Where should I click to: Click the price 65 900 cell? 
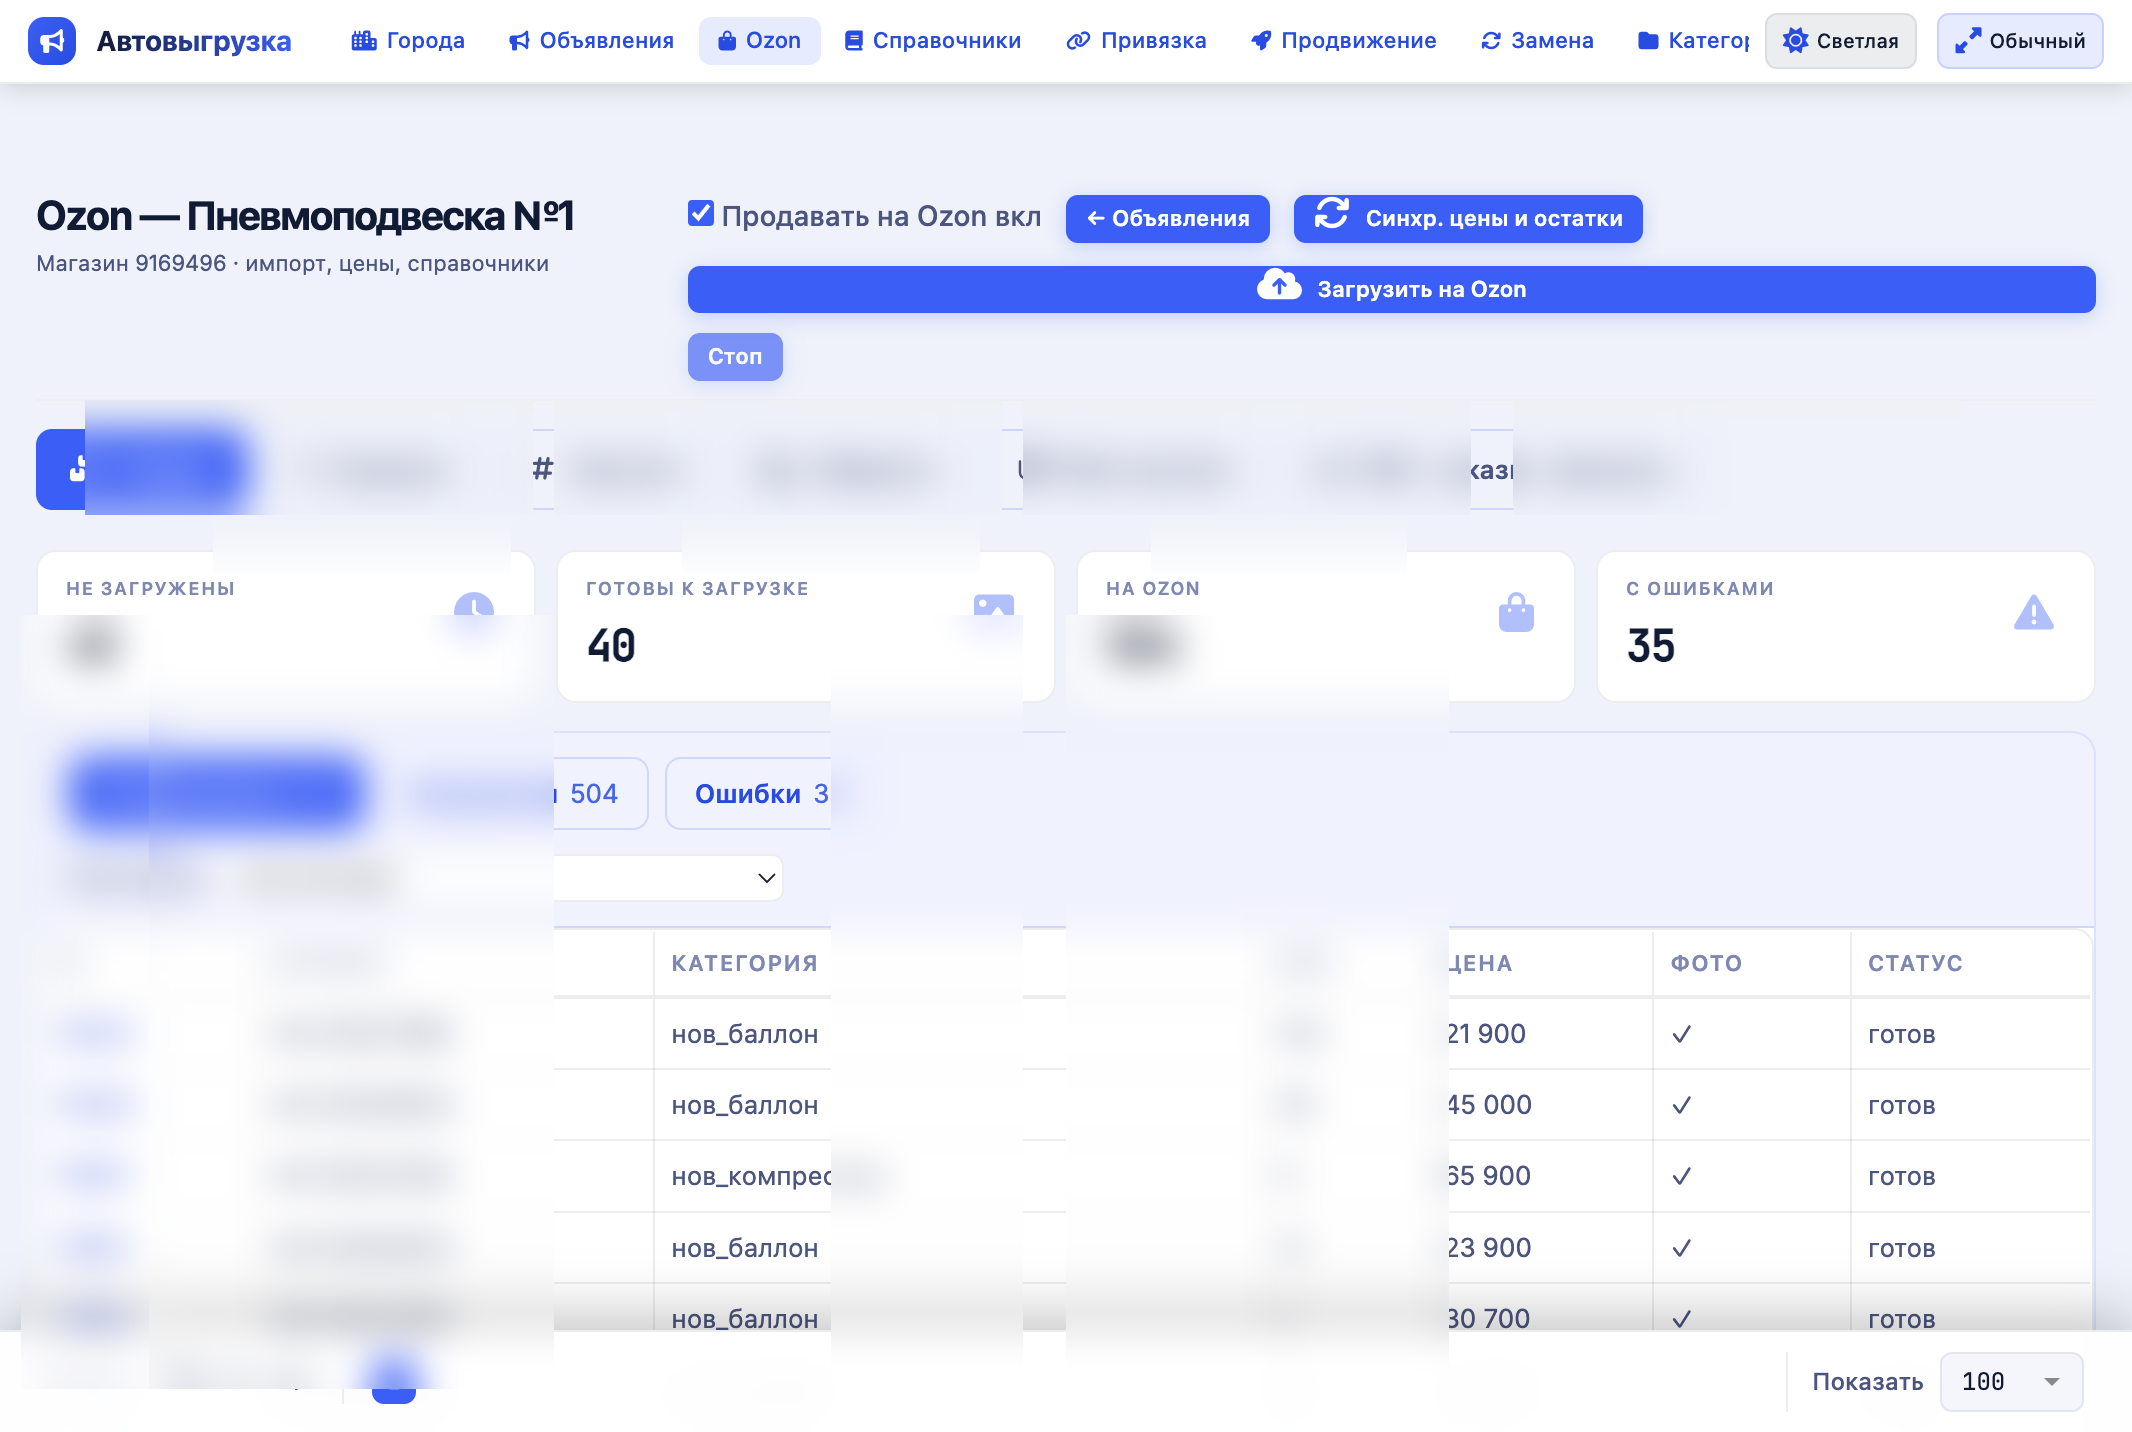tap(1489, 1176)
